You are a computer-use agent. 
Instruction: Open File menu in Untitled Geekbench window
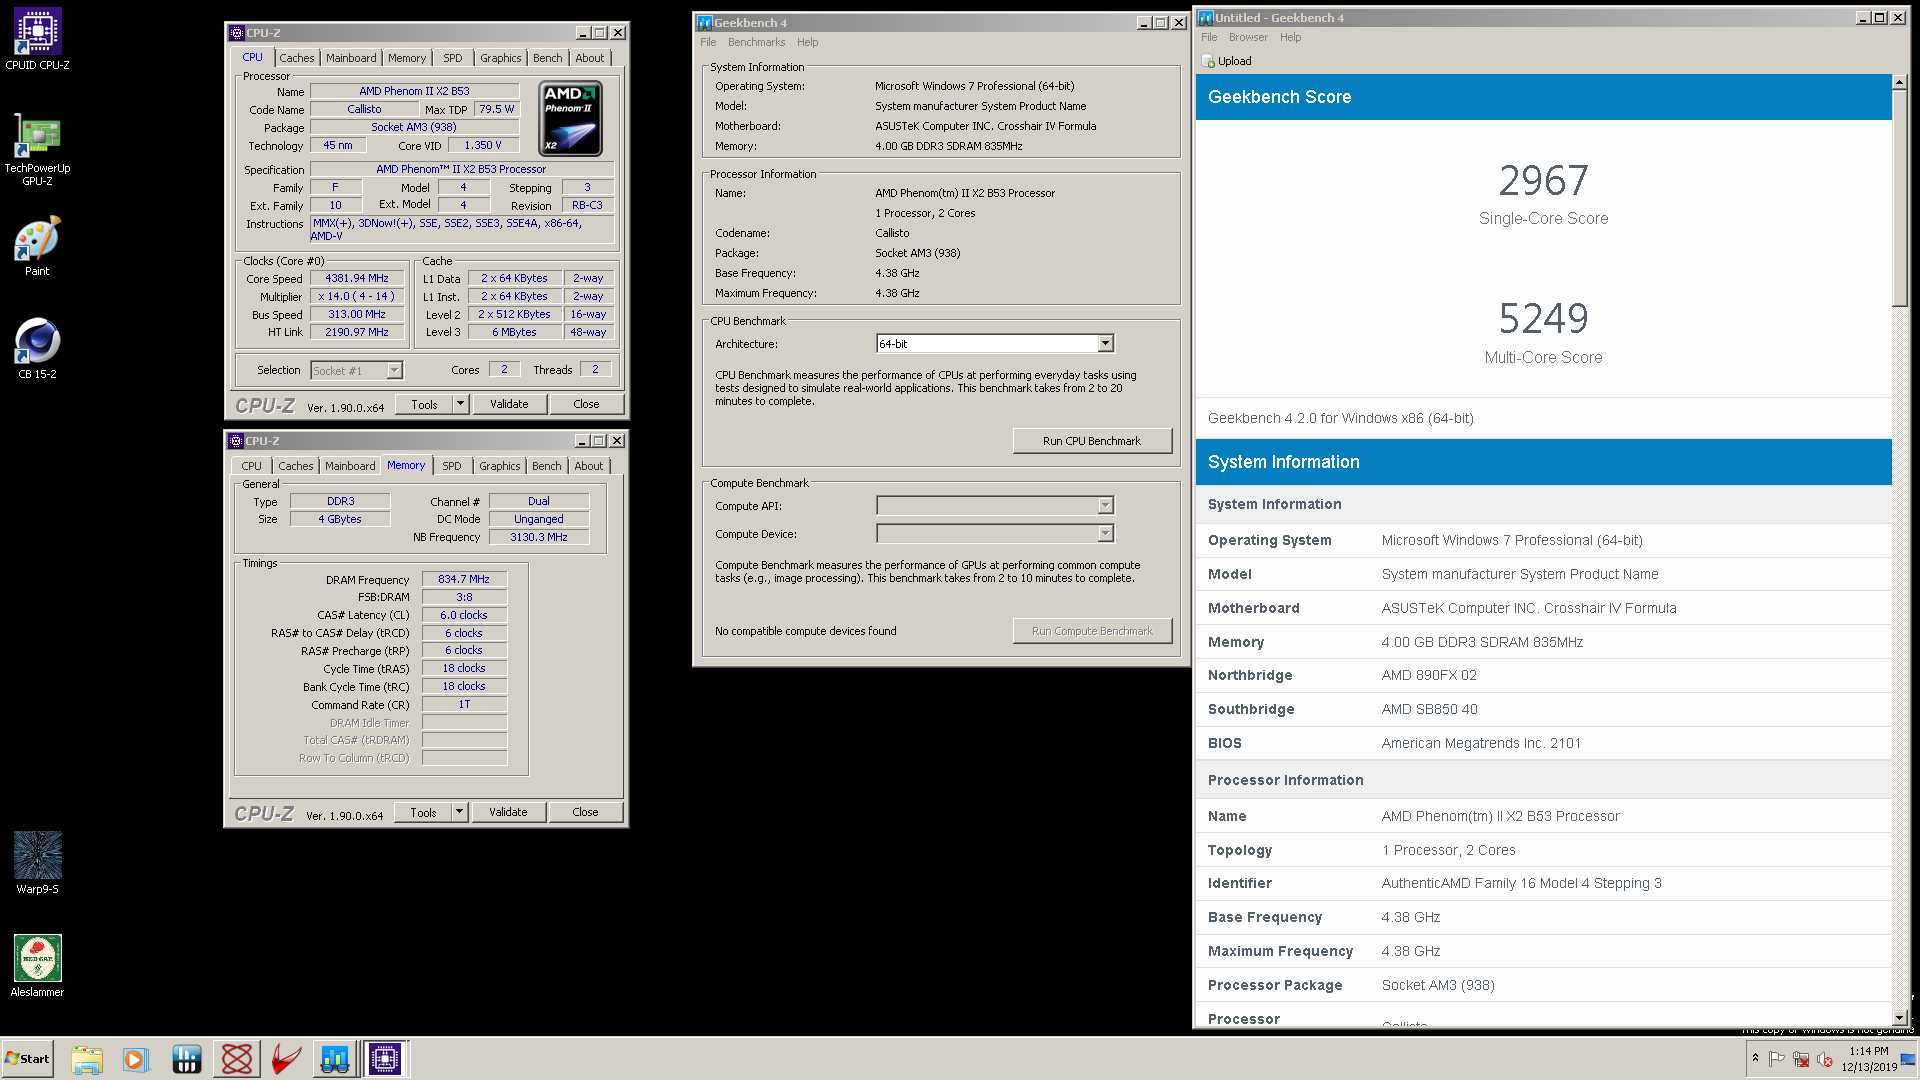click(1209, 37)
